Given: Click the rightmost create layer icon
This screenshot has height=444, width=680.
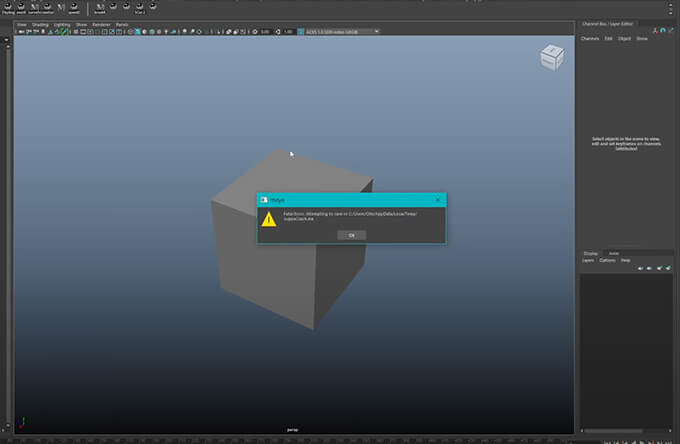Looking at the screenshot, I should point(667,268).
